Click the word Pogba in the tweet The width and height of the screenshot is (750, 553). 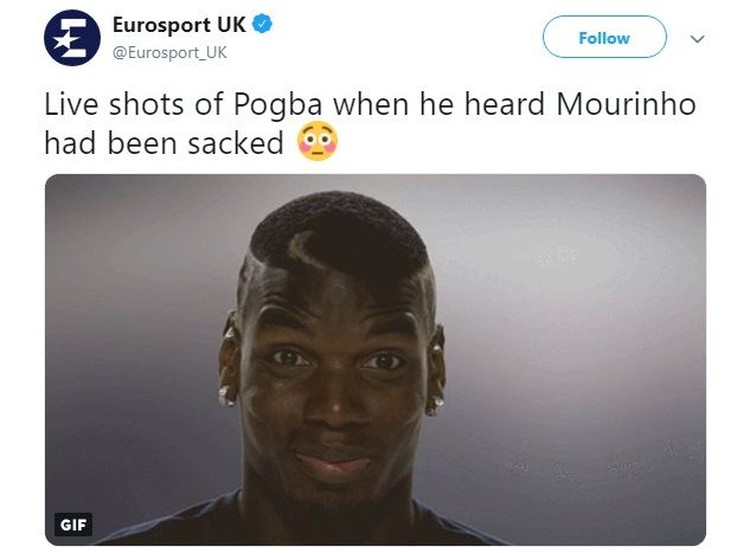coord(278,105)
